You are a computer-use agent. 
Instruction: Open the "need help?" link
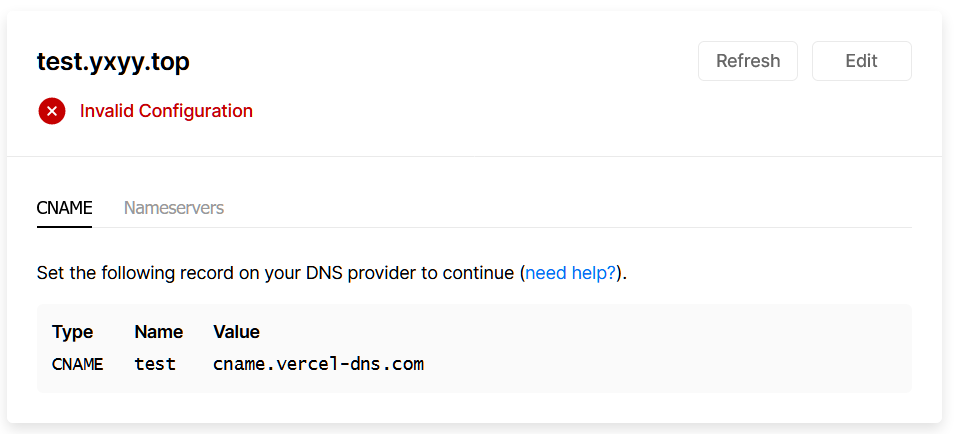pyautogui.click(x=570, y=273)
